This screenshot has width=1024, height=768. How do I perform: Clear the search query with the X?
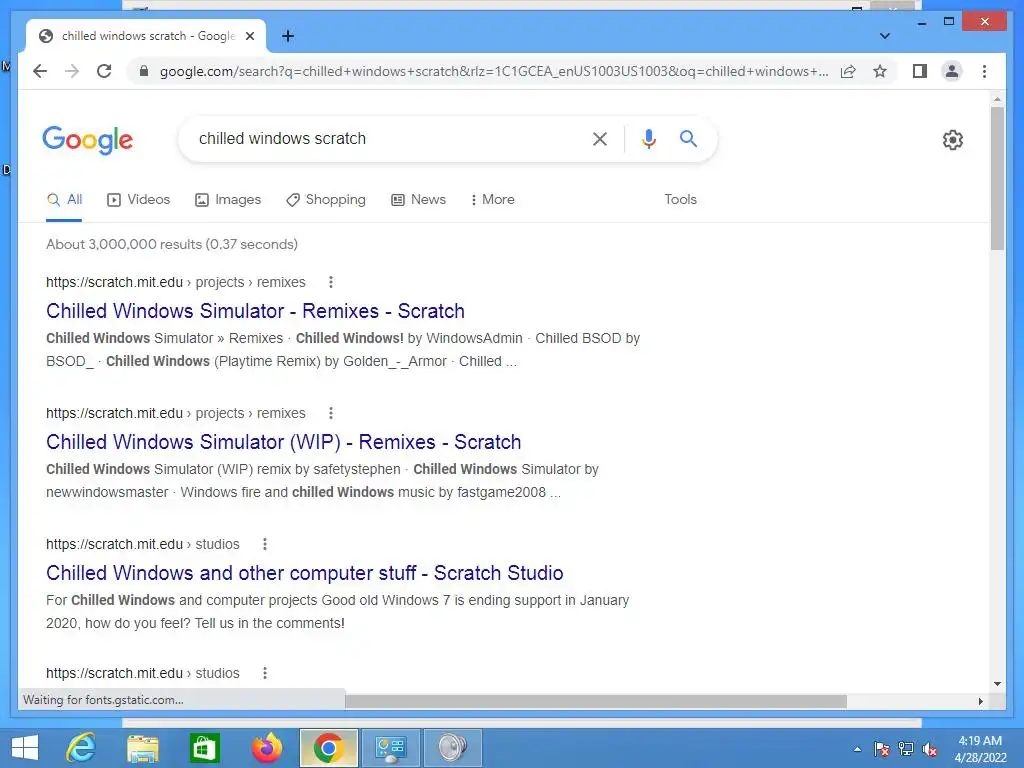(600, 138)
